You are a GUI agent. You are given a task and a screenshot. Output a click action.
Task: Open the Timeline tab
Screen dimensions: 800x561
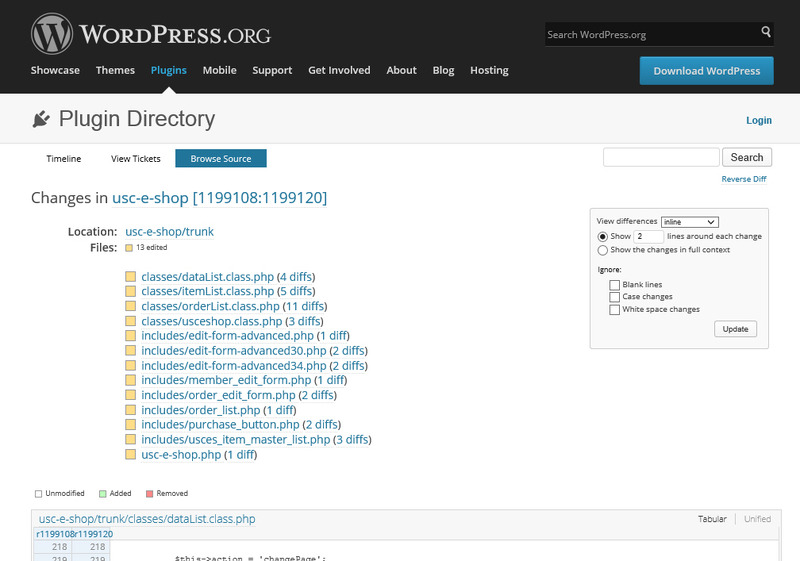click(64, 158)
